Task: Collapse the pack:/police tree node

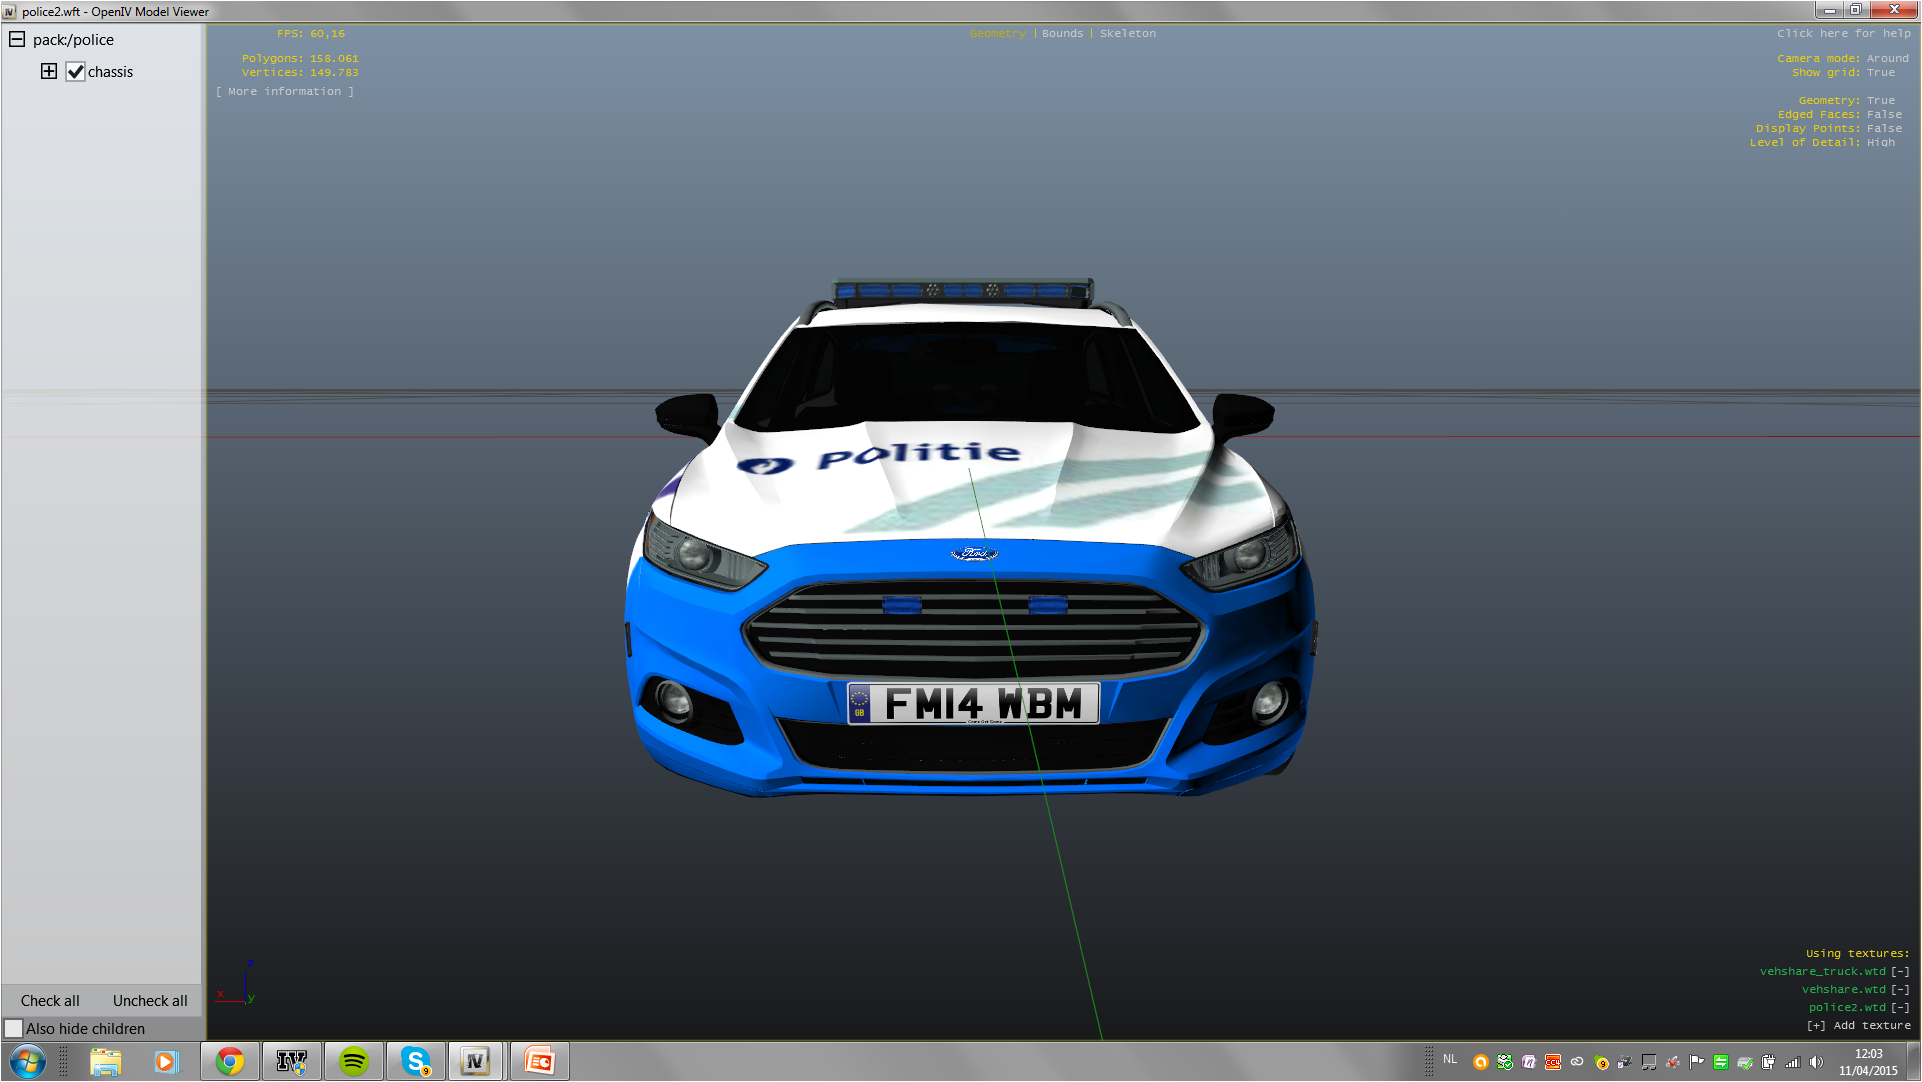Action: coord(17,40)
